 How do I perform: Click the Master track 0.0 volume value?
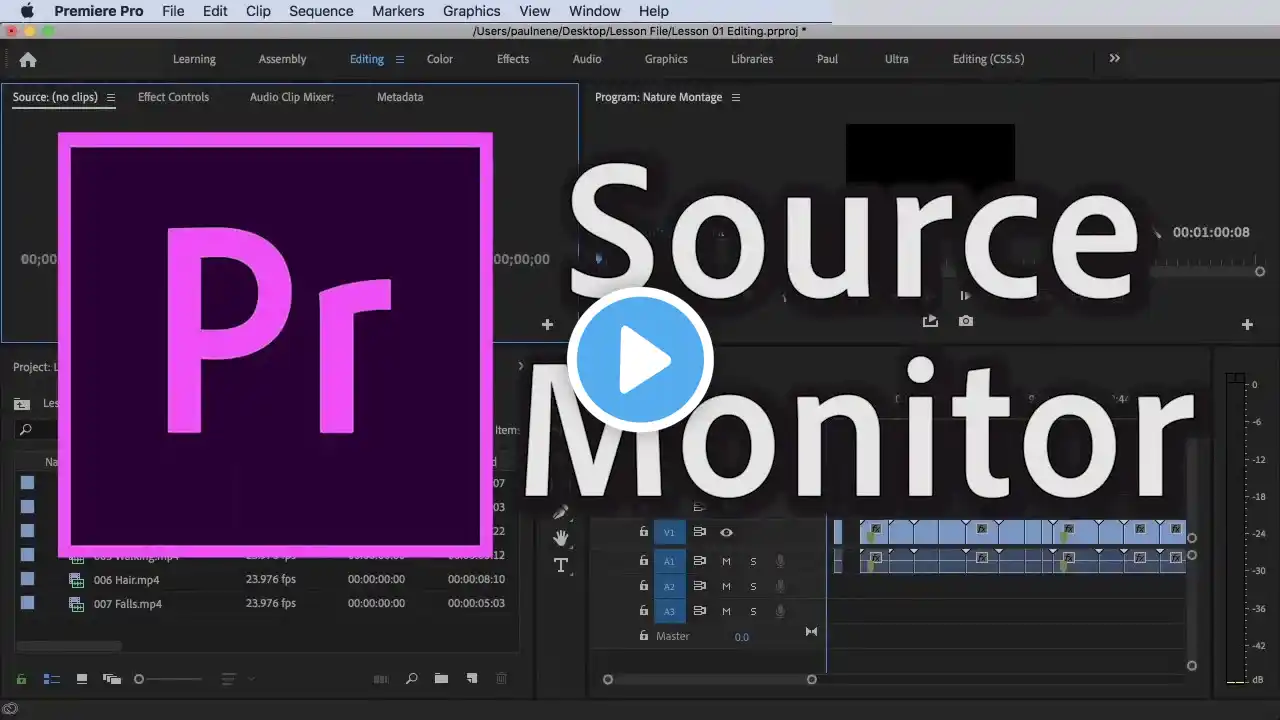click(742, 637)
